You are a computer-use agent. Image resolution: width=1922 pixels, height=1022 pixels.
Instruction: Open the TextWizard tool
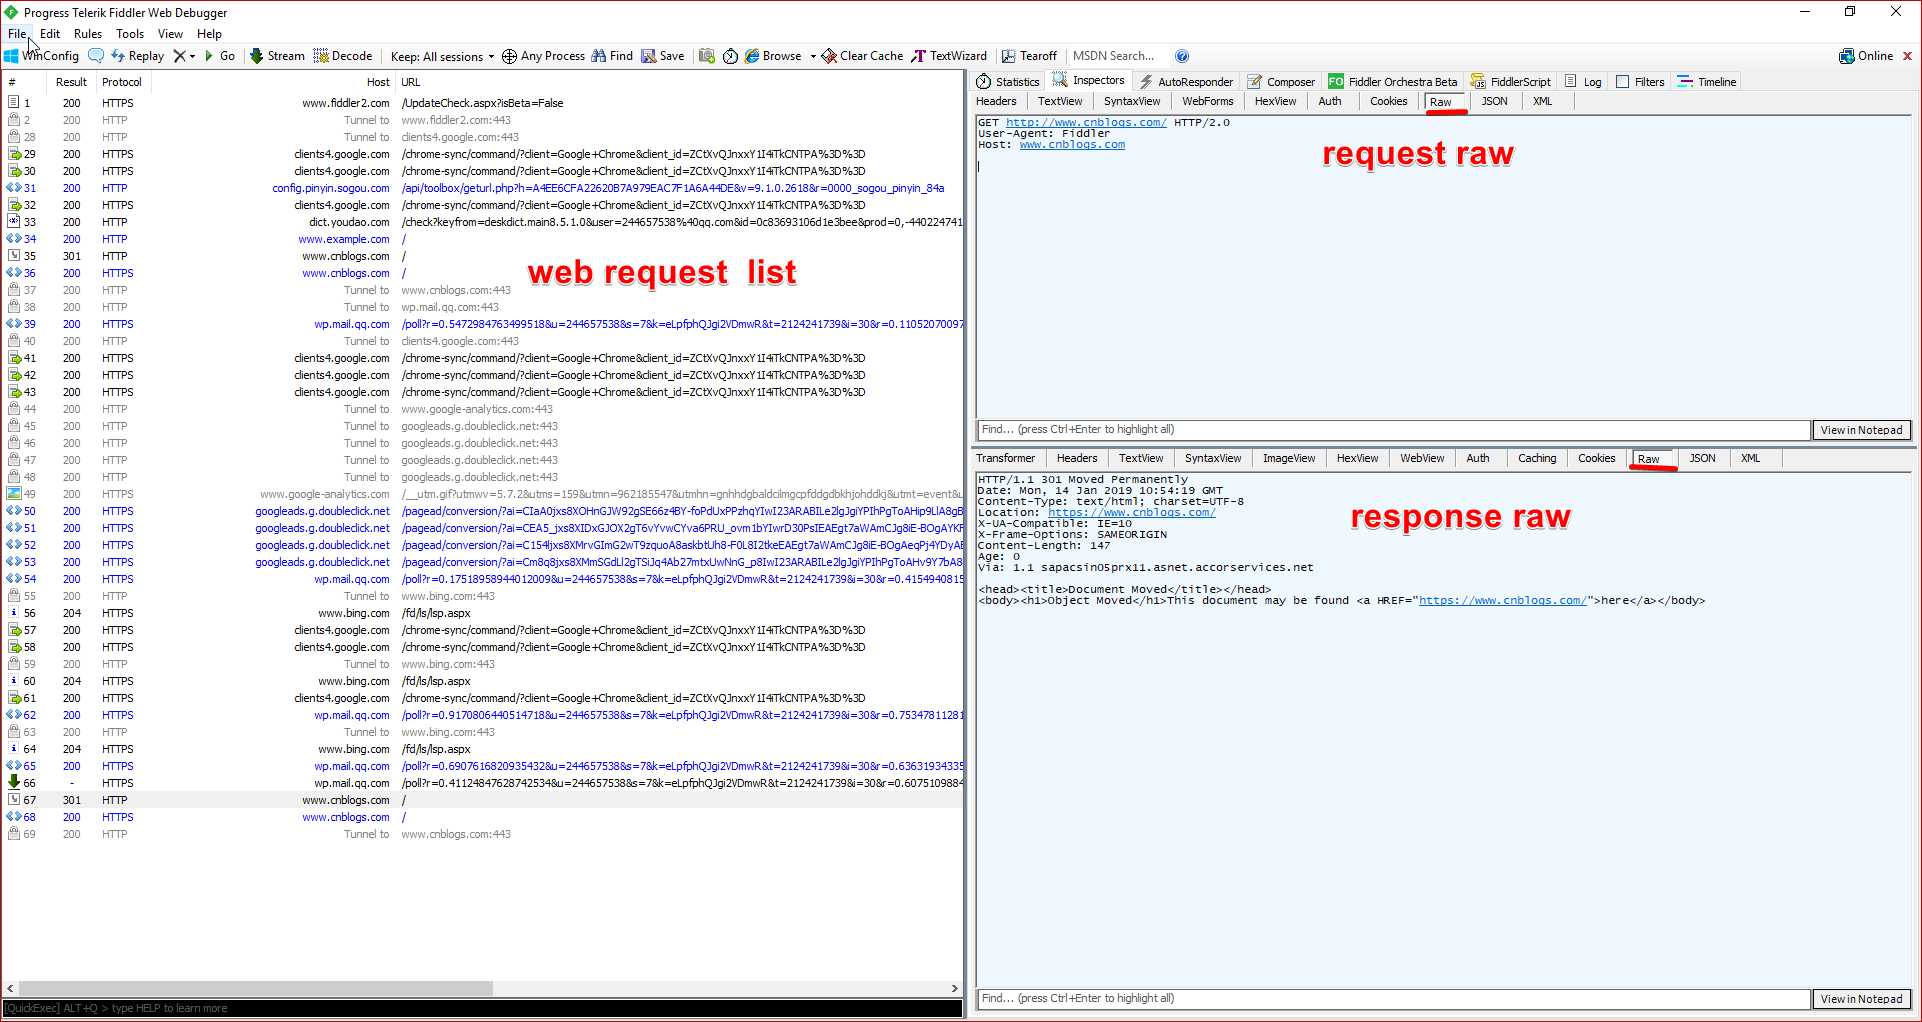[x=949, y=56]
